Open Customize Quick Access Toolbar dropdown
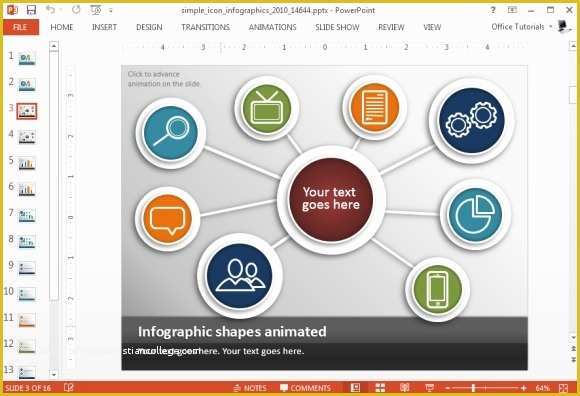 111,11
